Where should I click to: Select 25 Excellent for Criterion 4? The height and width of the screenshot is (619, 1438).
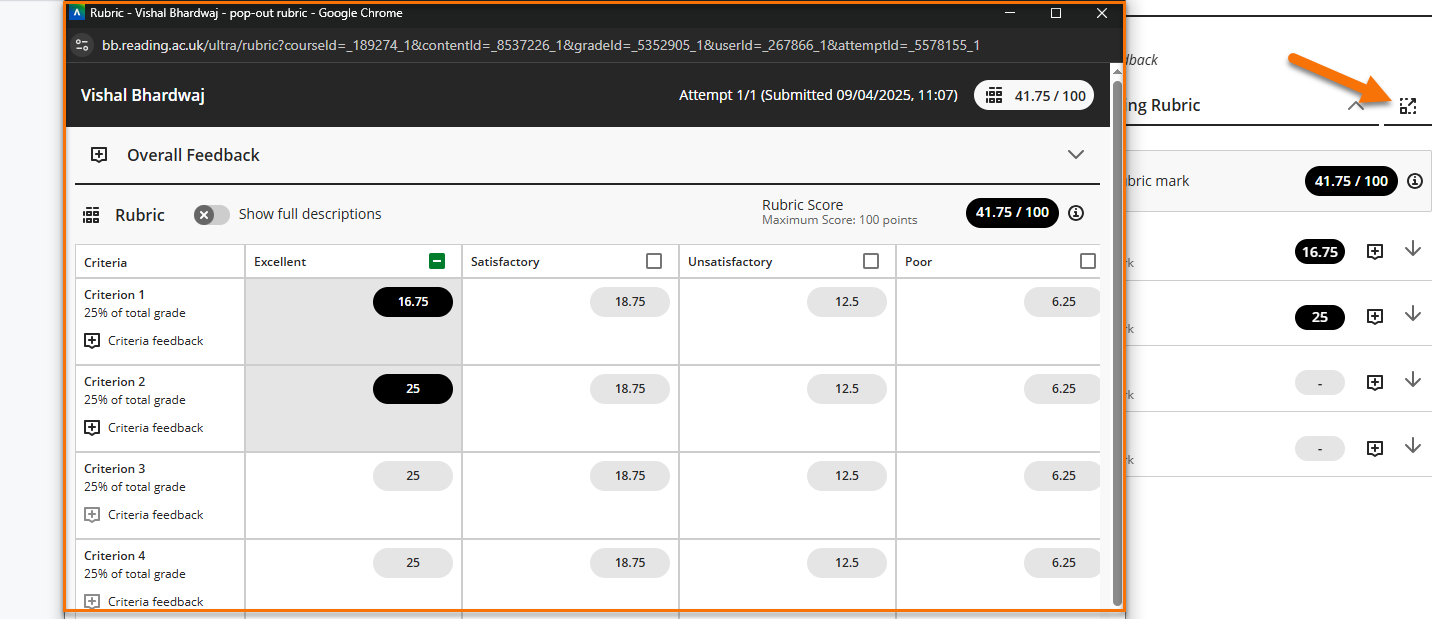point(413,563)
